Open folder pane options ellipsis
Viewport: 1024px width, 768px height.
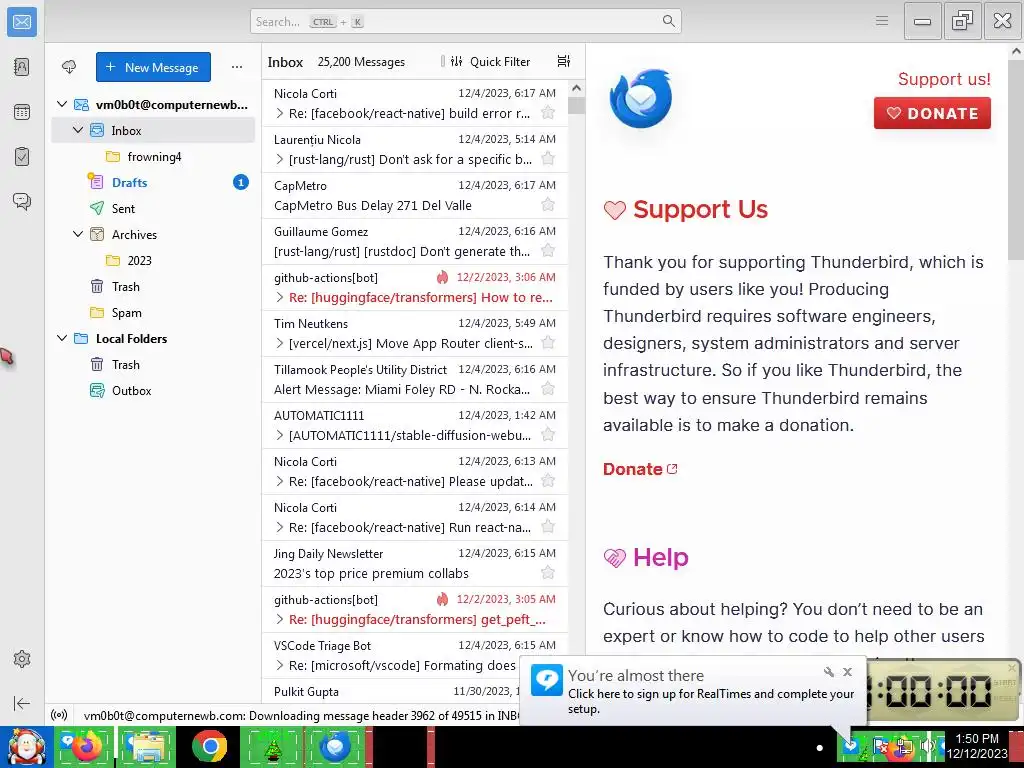tap(237, 67)
